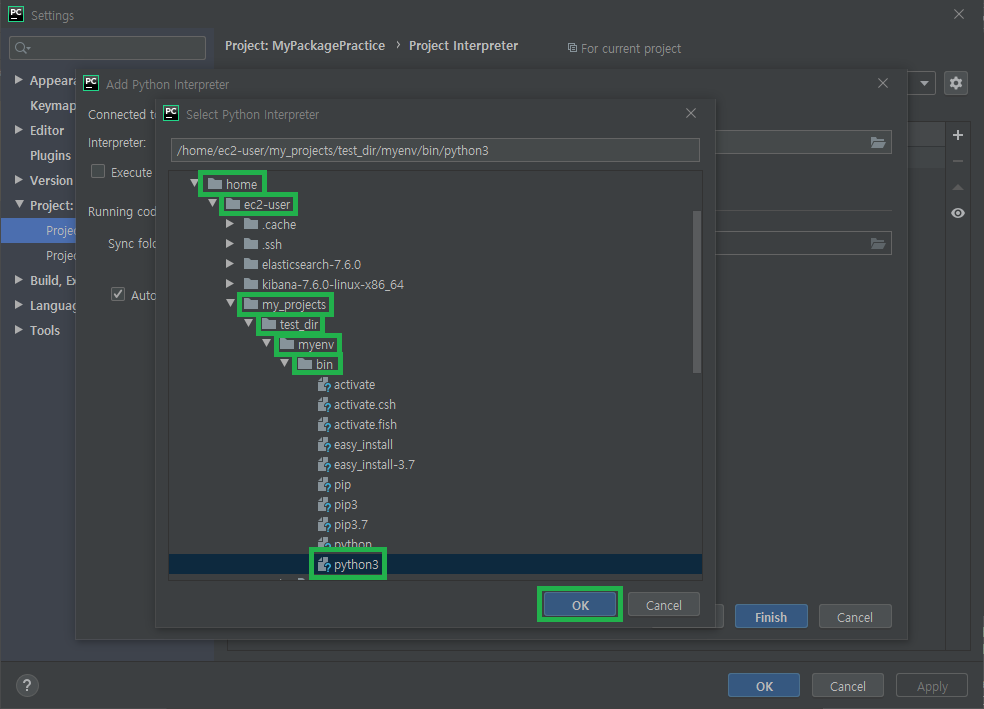This screenshot has height=709, width=984.
Task: Collapse the test_dir folder arrow
Action: pyautogui.click(x=249, y=324)
